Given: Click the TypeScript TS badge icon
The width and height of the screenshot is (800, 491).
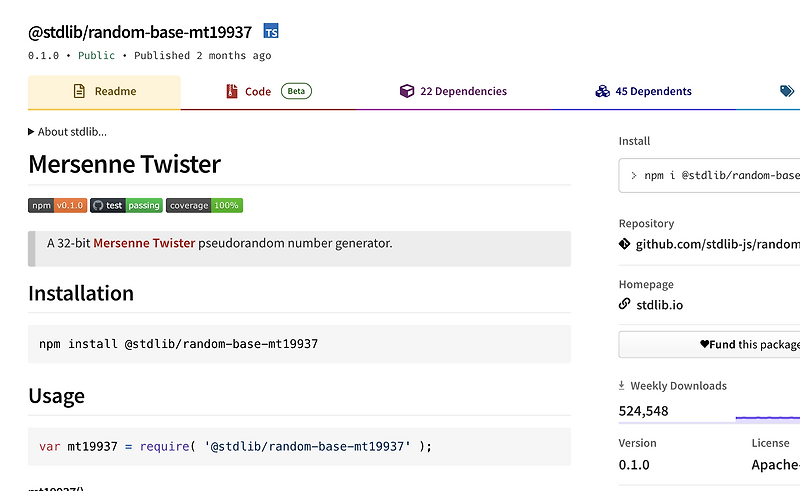Looking at the screenshot, I should tap(271, 31).
